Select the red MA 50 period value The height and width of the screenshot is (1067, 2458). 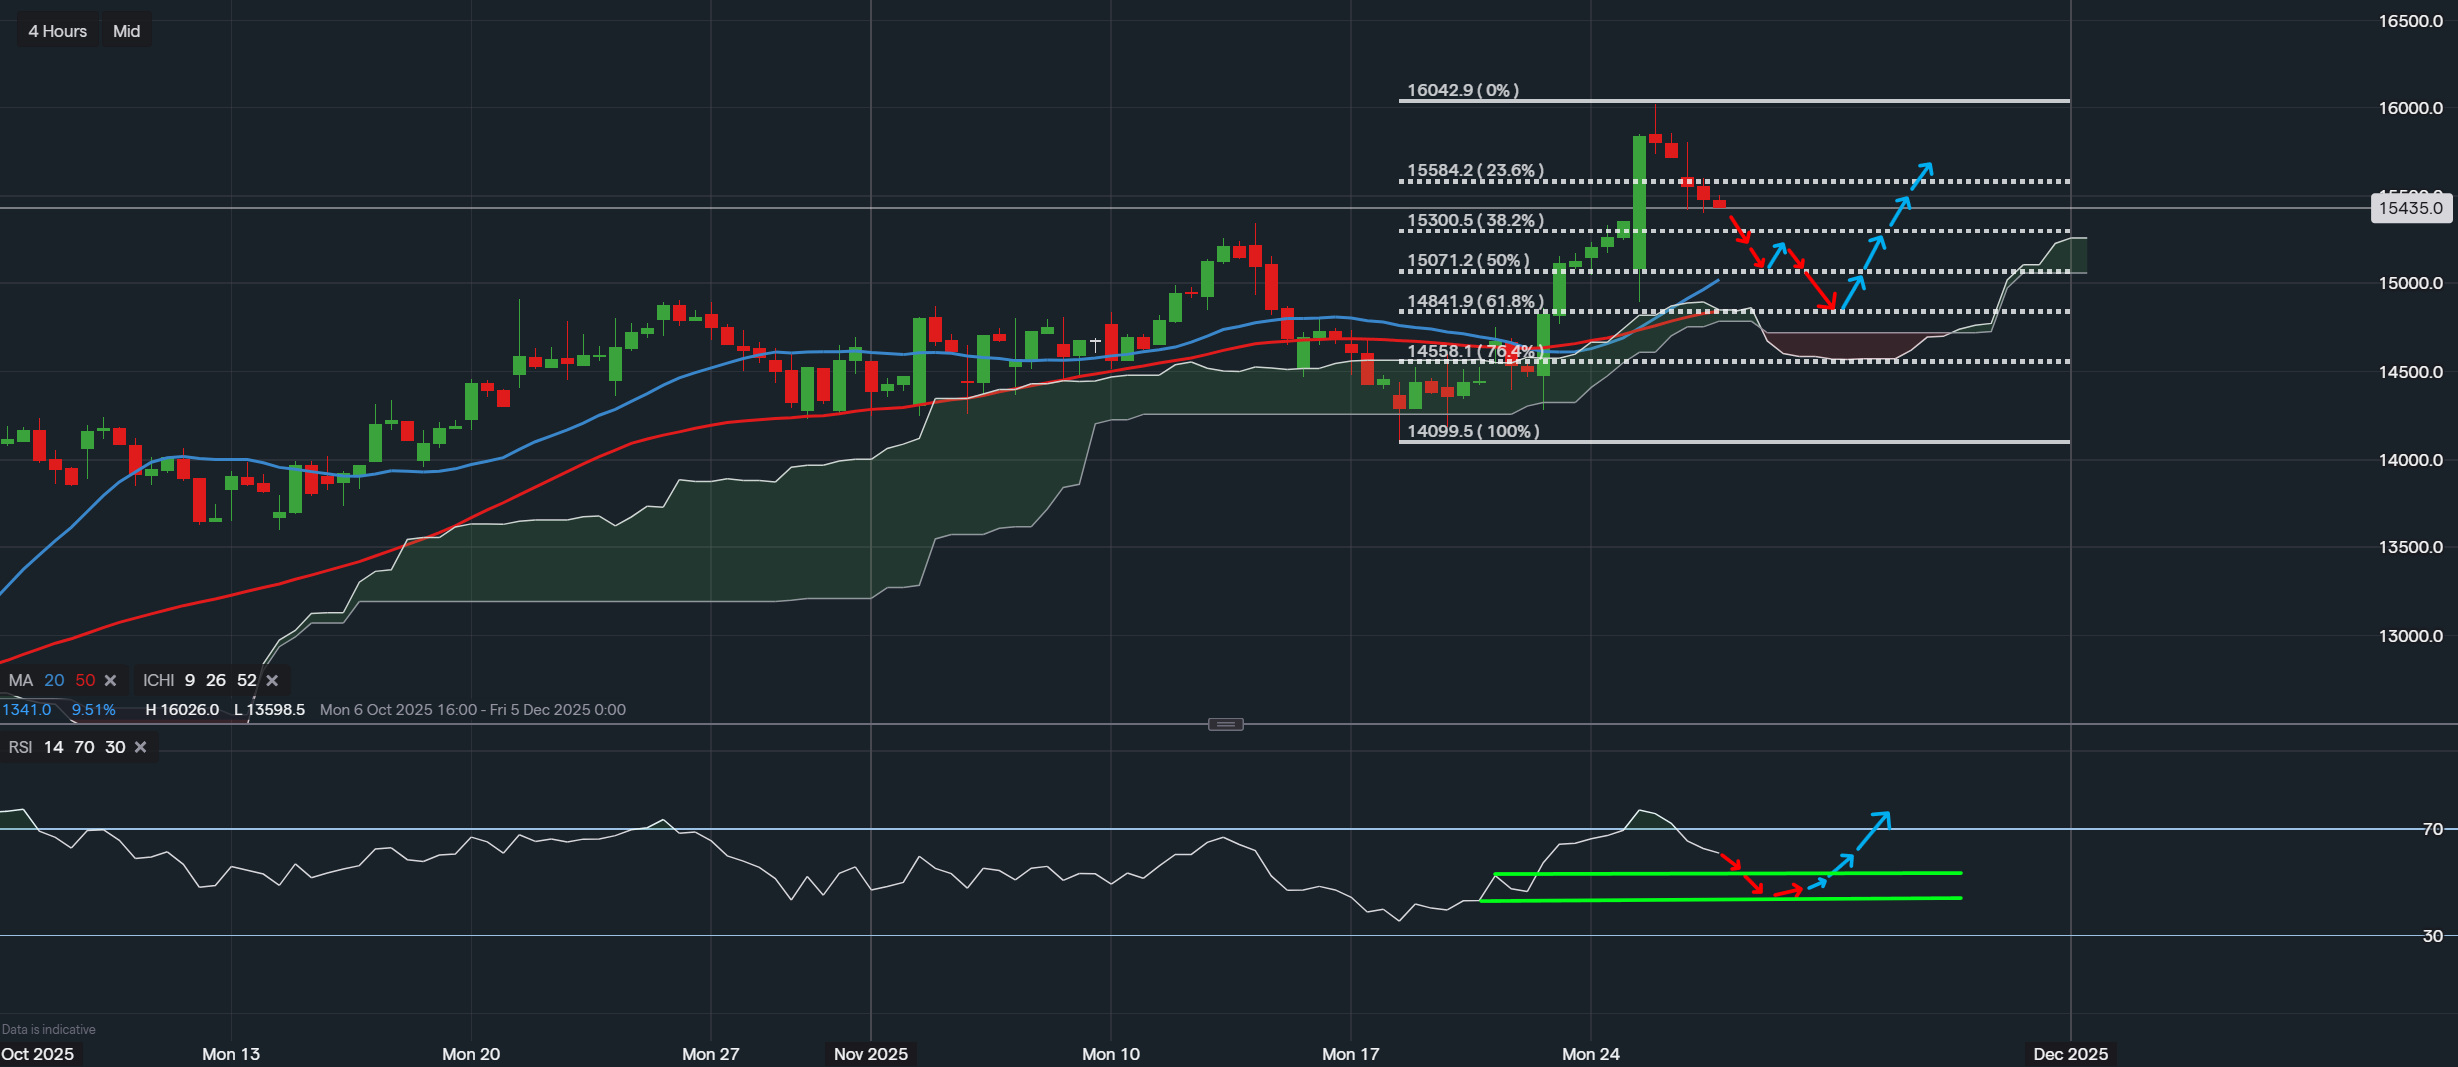[85, 681]
